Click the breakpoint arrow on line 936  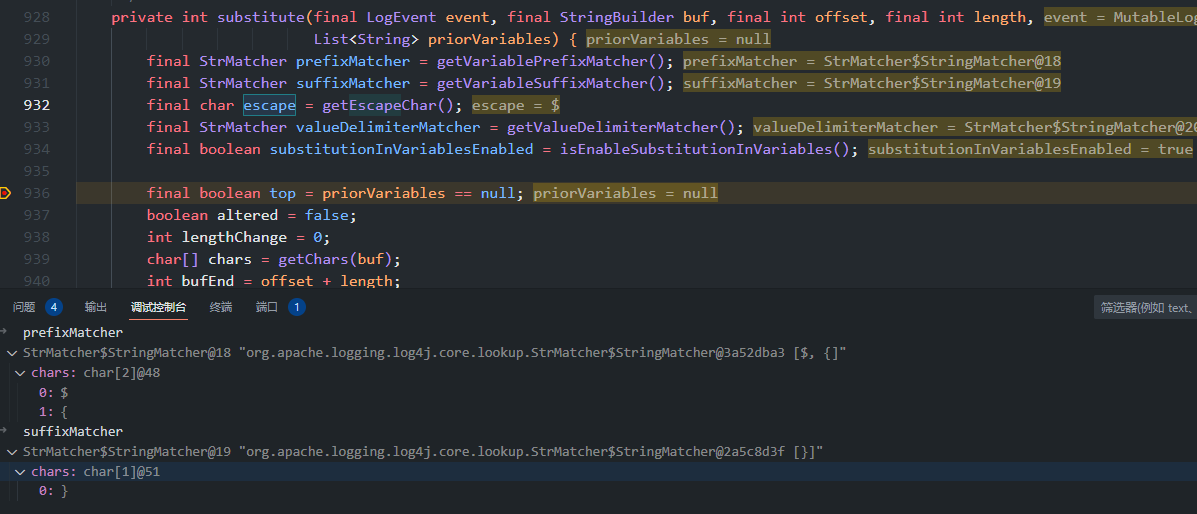5,193
